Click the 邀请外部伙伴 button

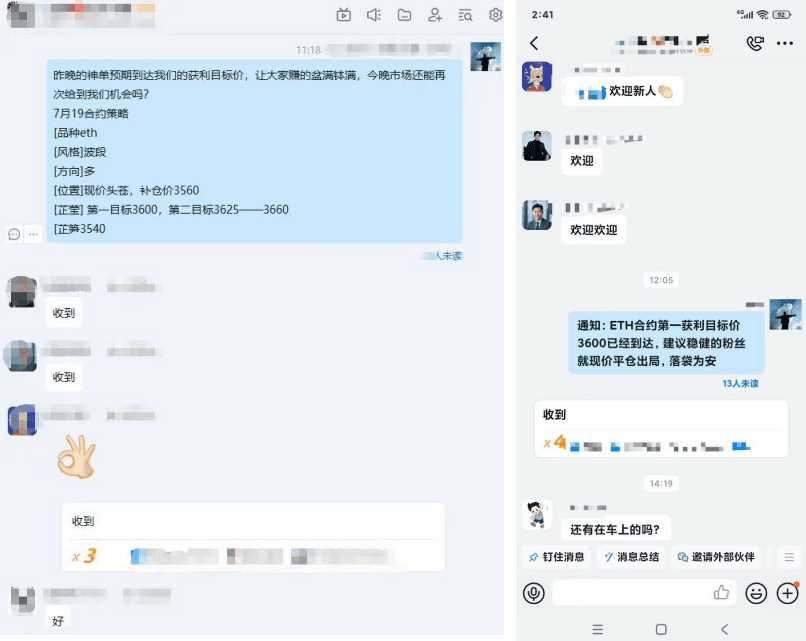point(716,557)
